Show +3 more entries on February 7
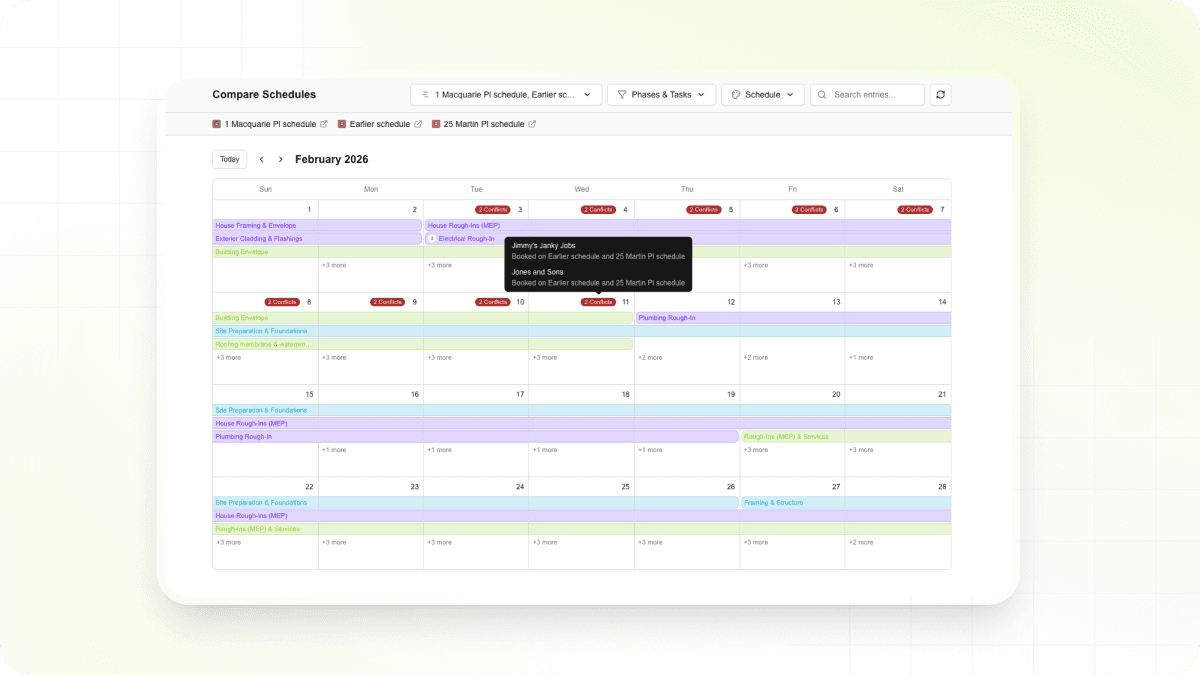This screenshot has width=1200, height=675. click(861, 265)
